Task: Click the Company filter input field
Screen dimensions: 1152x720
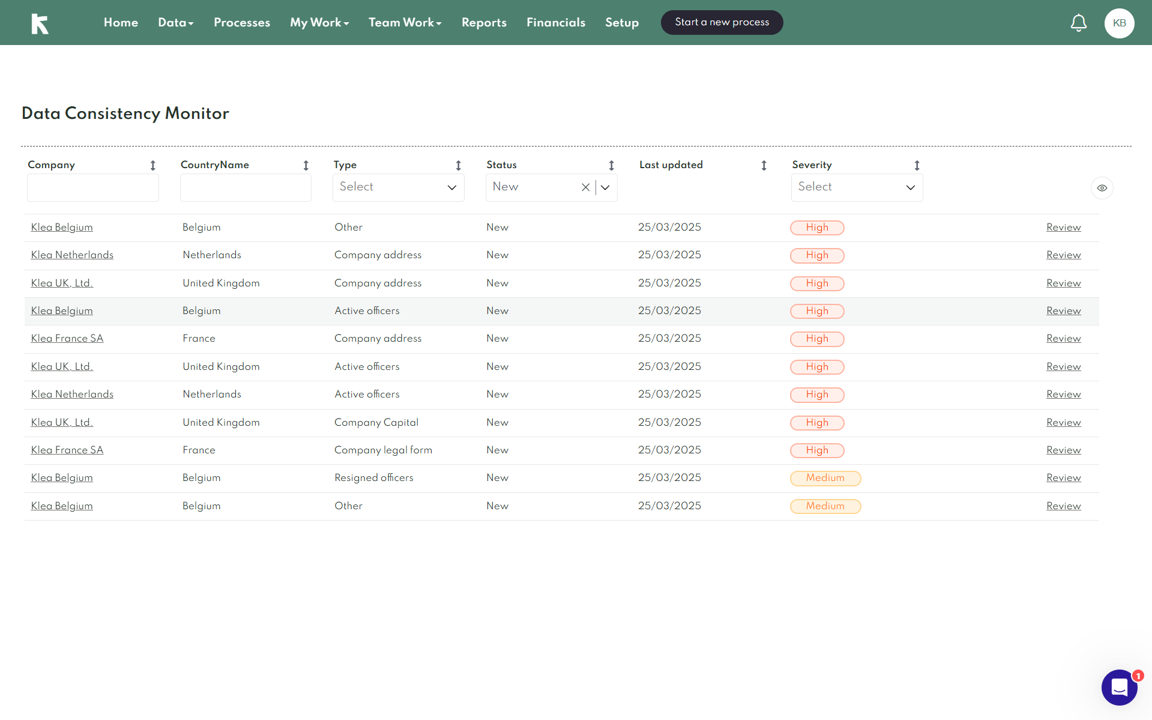Action: pos(92,187)
